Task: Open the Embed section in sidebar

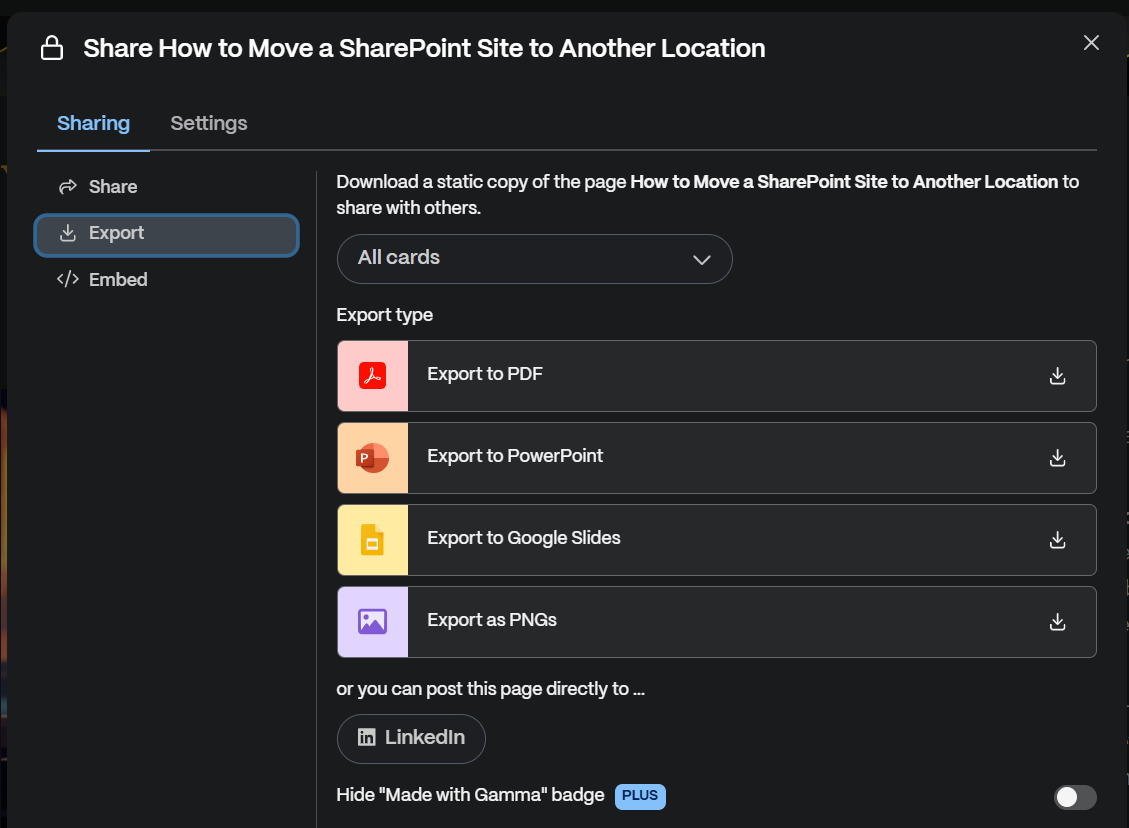Action: tap(166, 279)
